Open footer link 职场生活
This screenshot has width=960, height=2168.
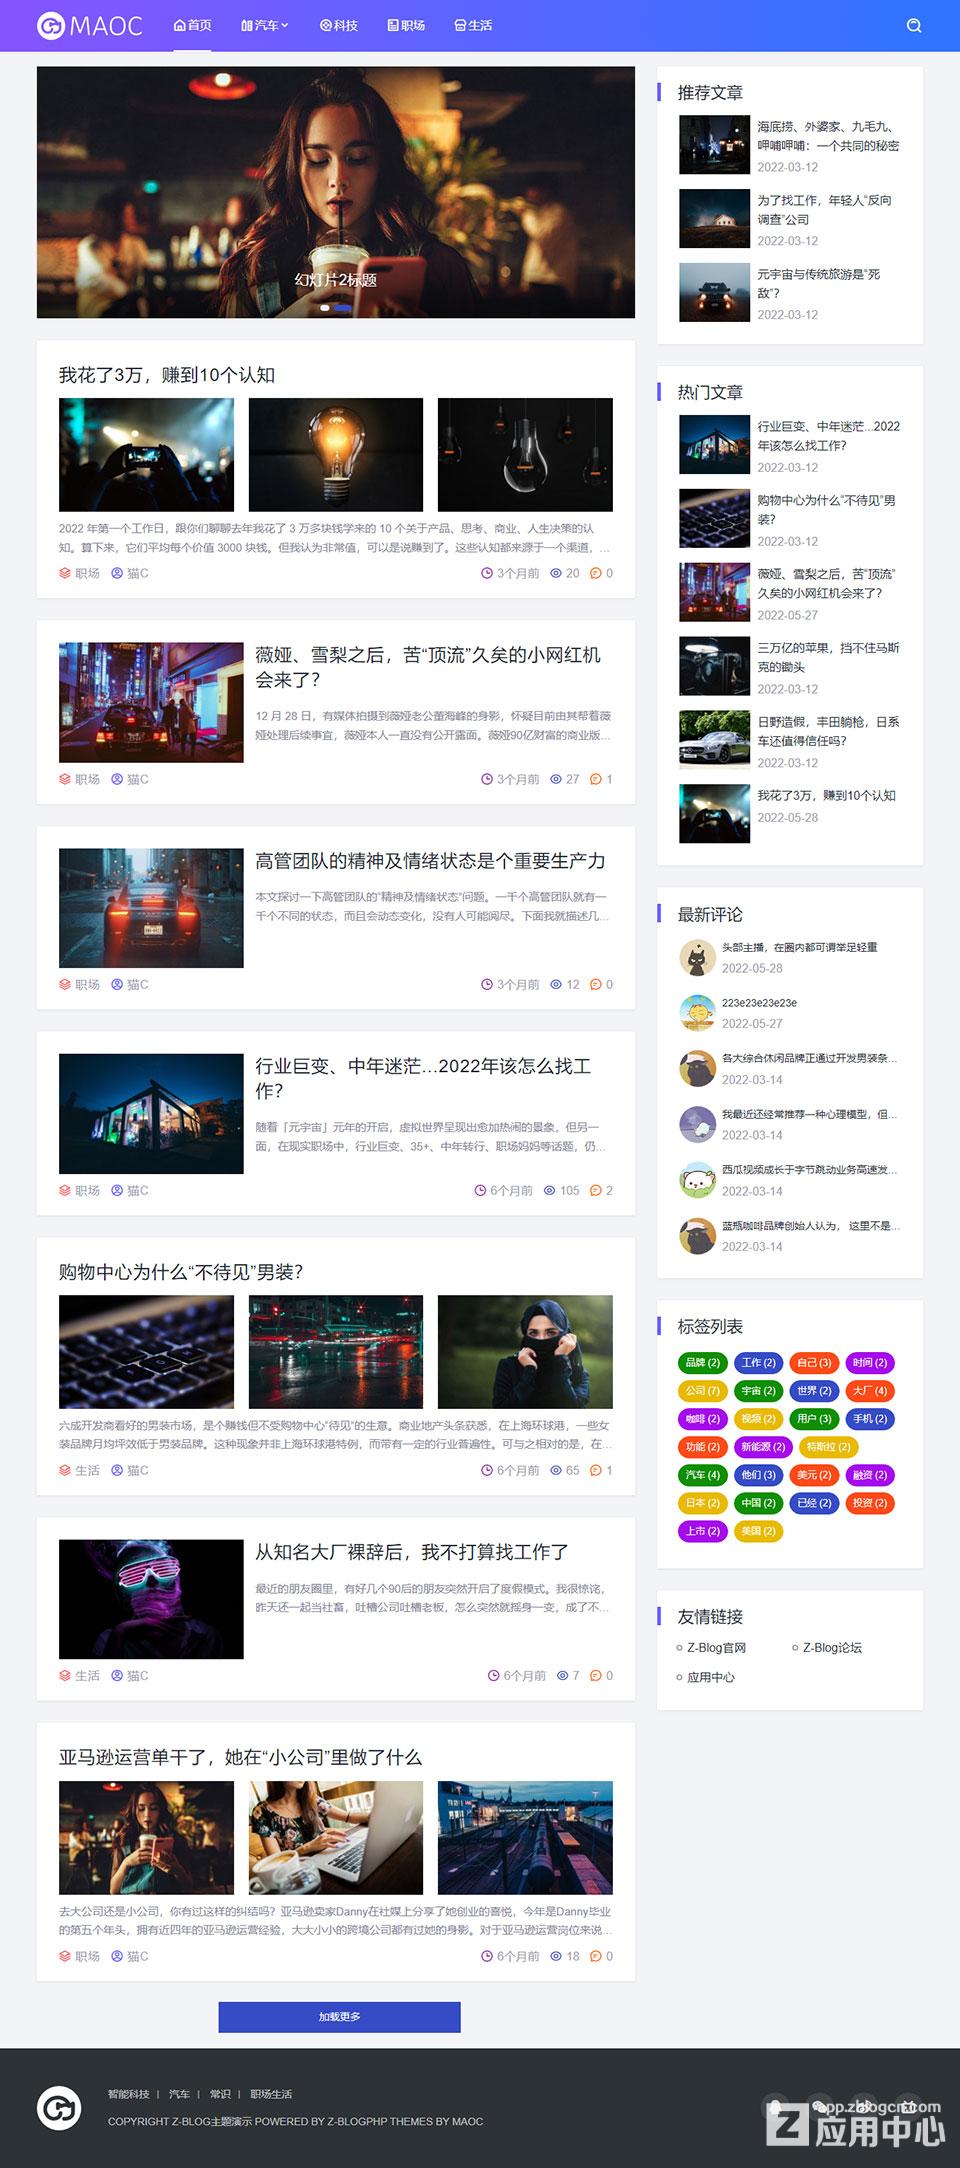click(271, 2094)
